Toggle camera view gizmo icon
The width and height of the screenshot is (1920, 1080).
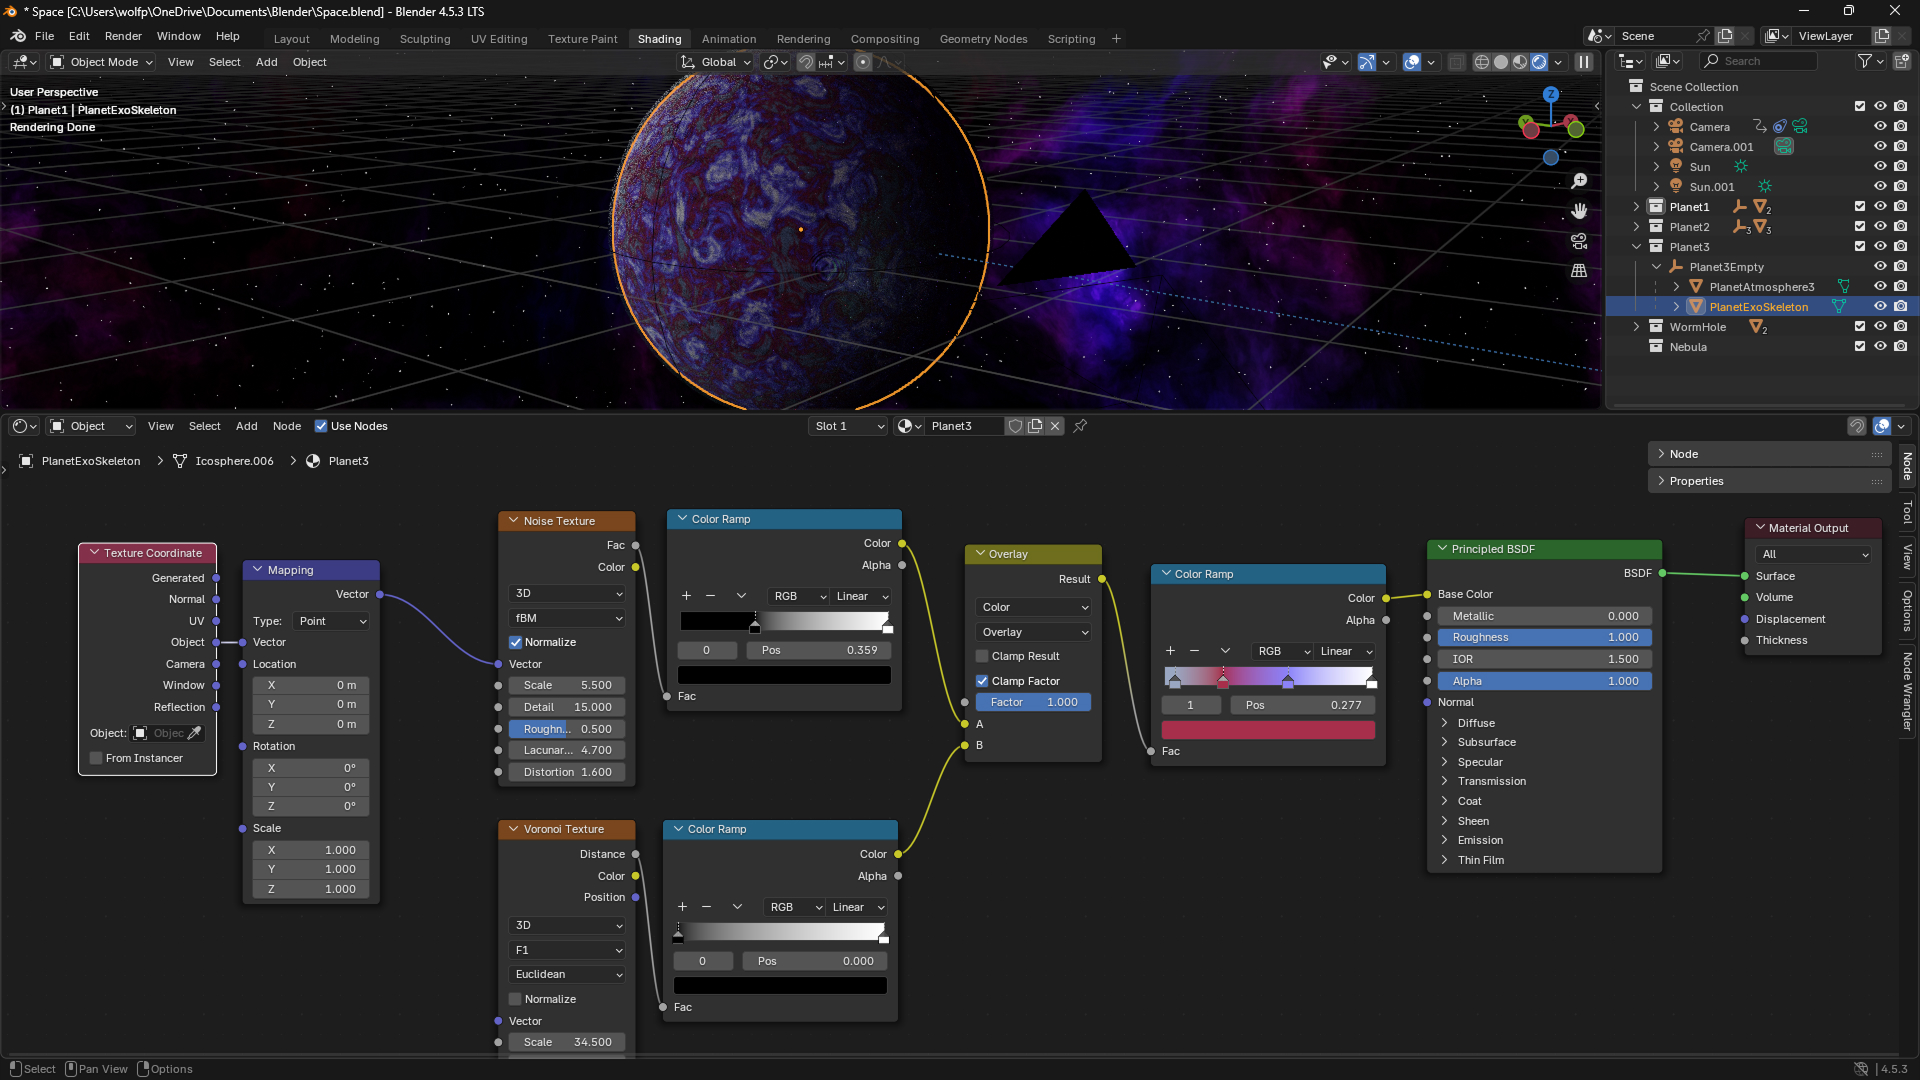pyautogui.click(x=1579, y=241)
